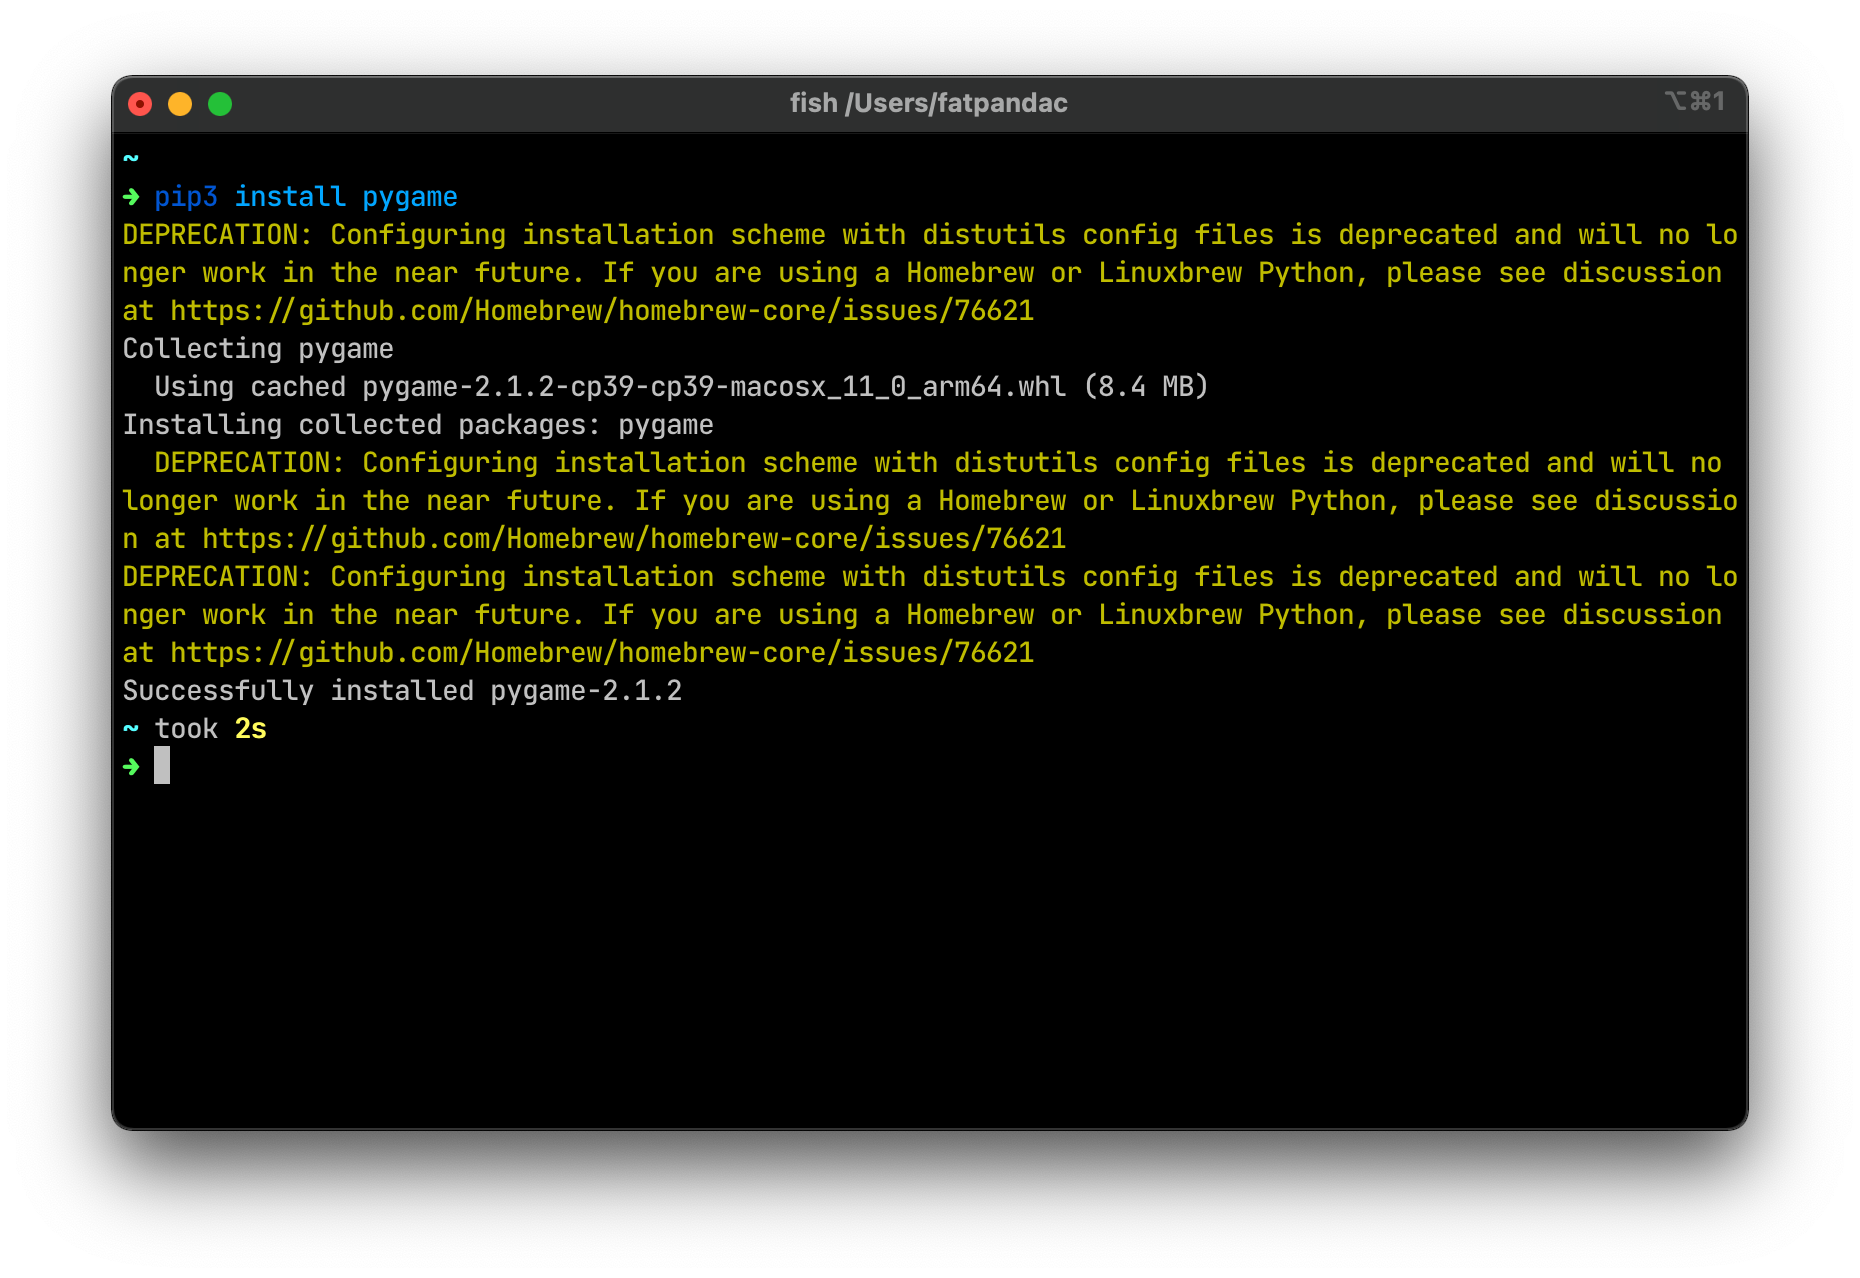Click the "Successfully installed pygame-2.1.2" line
The height and width of the screenshot is (1278, 1860).
tap(402, 691)
